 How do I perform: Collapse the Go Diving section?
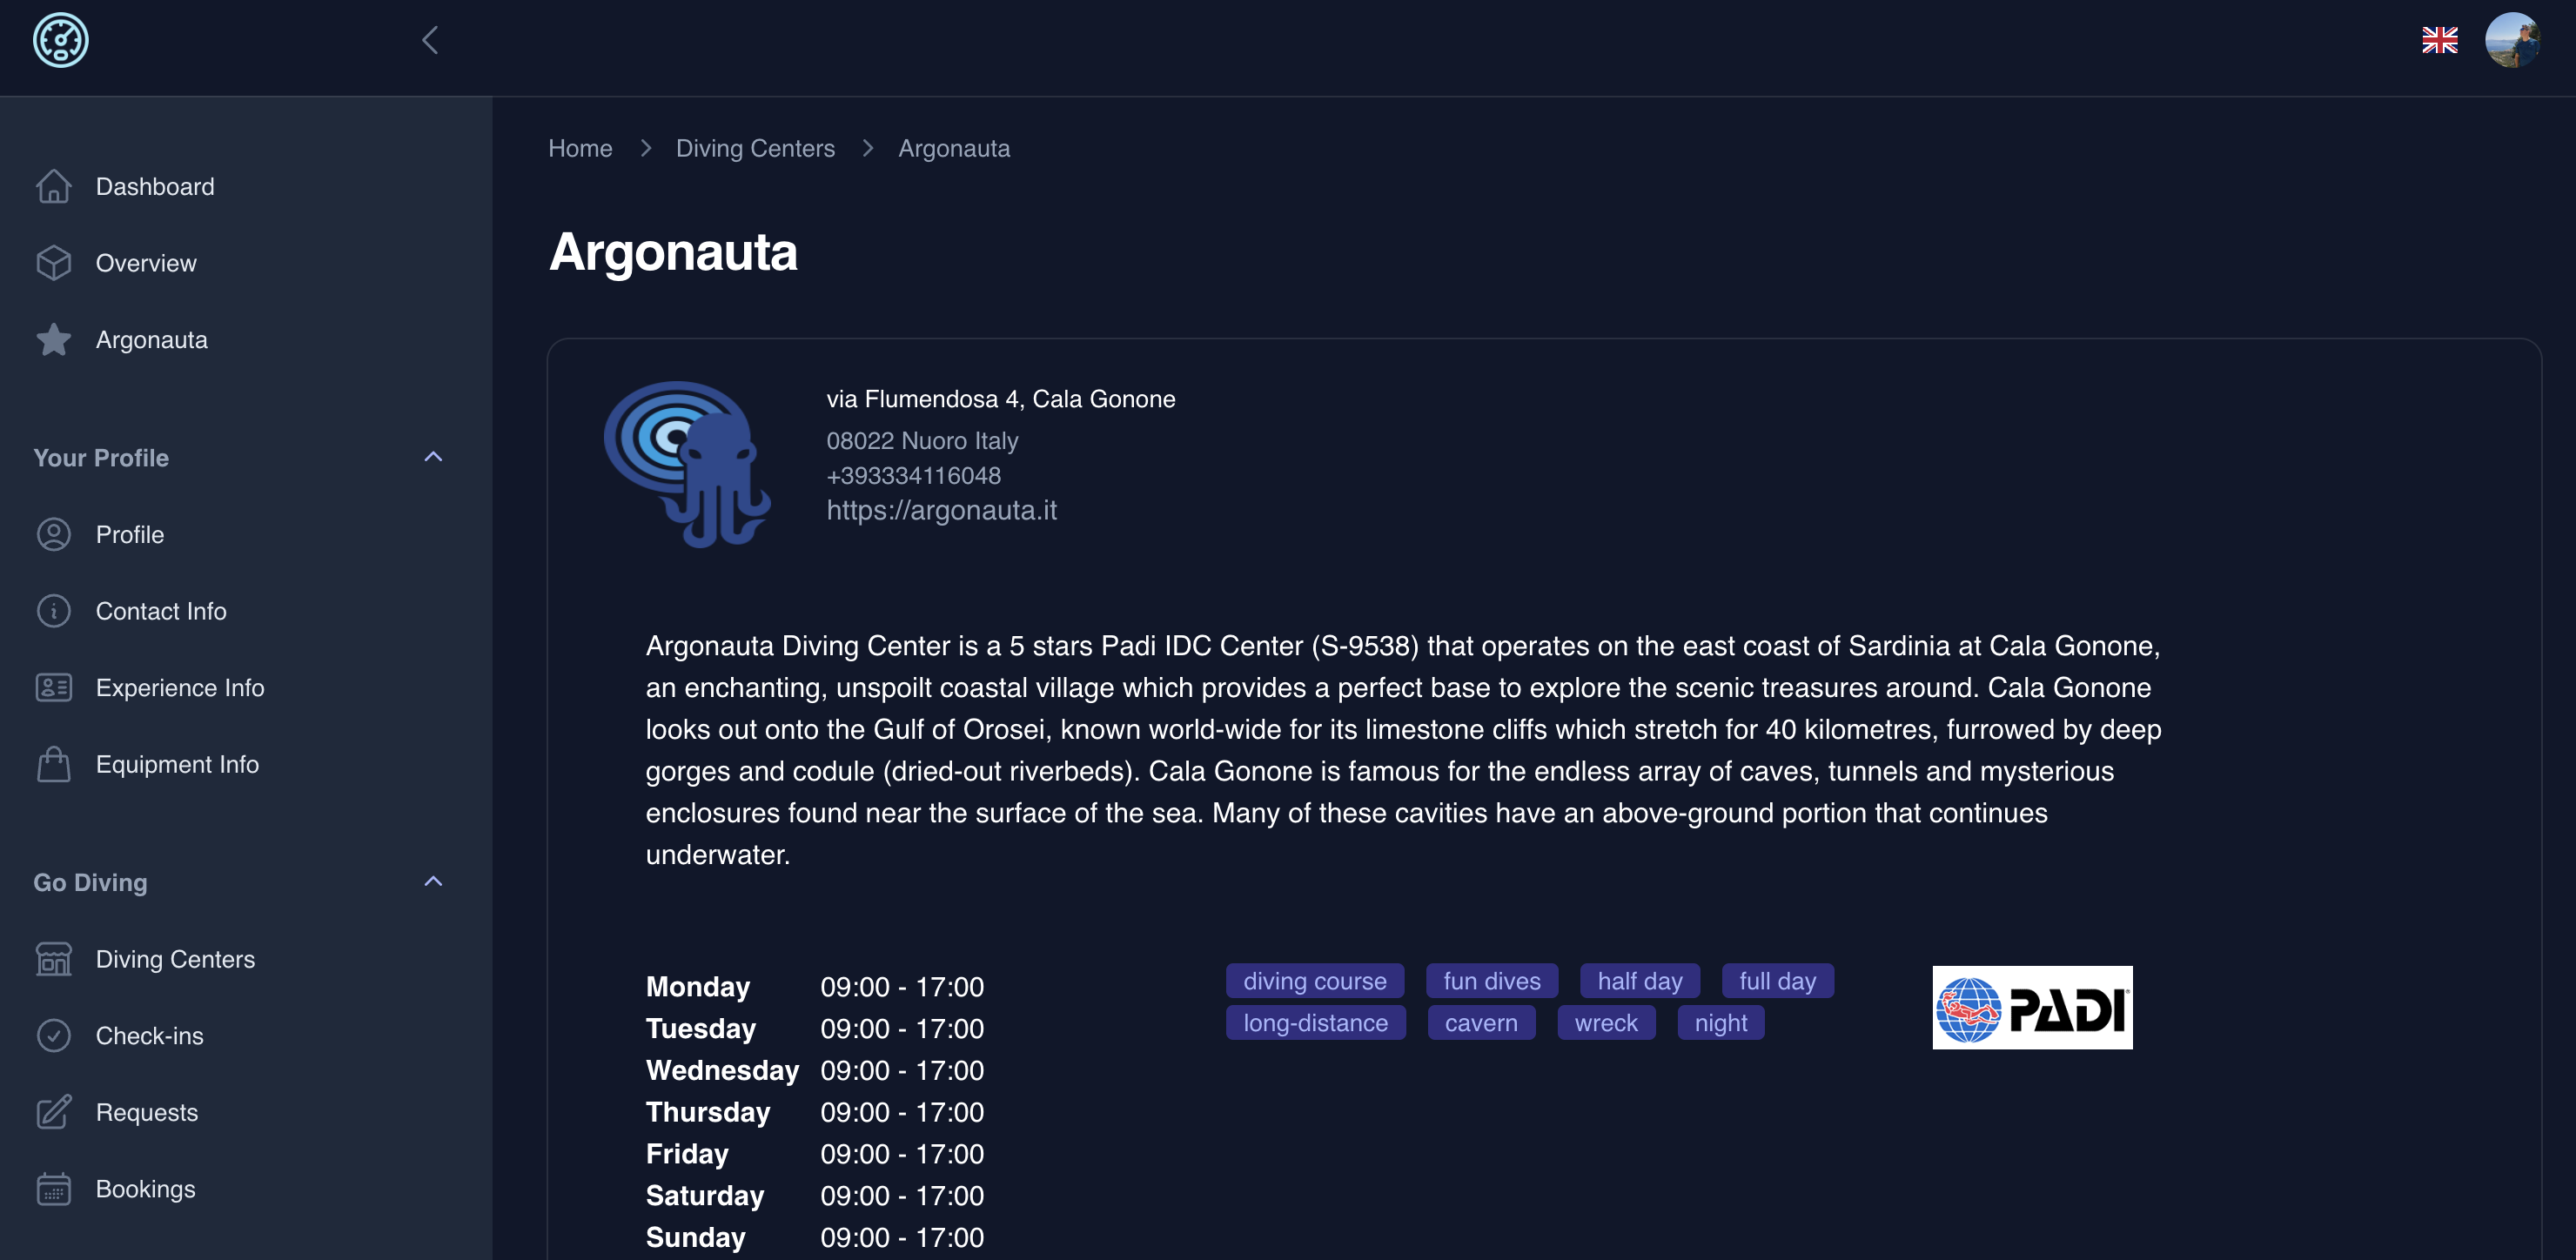pos(433,882)
